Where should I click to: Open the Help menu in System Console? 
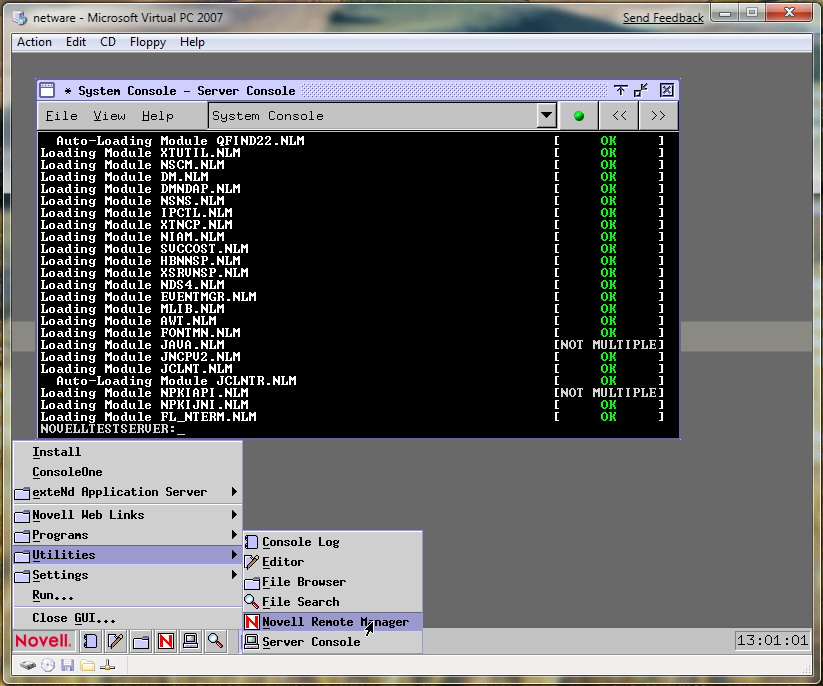pyautogui.click(x=157, y=116)
